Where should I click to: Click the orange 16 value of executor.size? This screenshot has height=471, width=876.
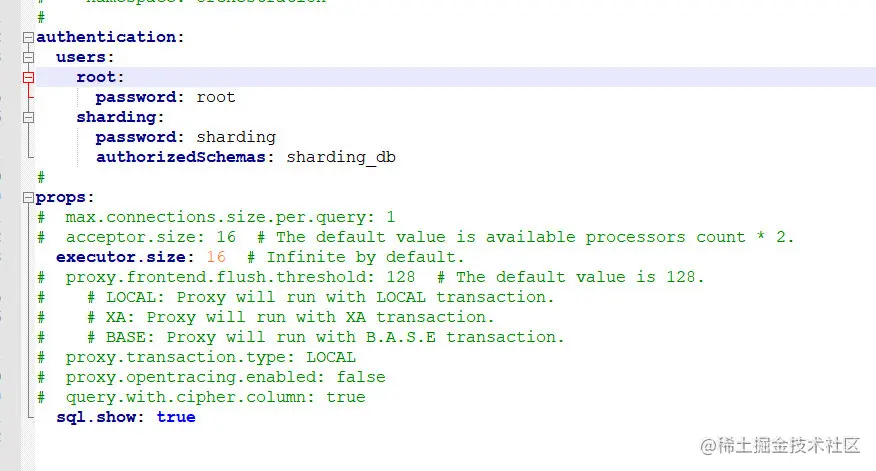pyautogui.click(x=216, y=257)
